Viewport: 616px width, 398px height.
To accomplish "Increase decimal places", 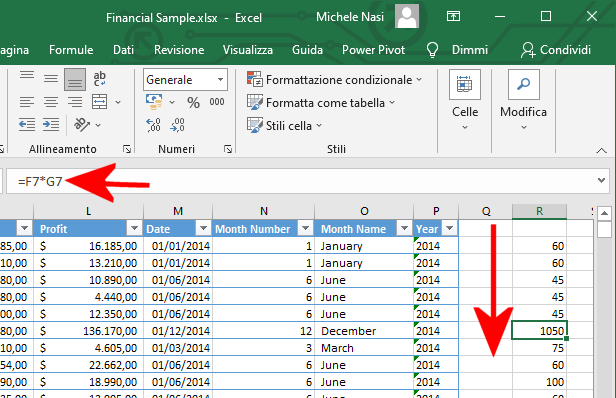I will pyautogui.click(x=153, y=125).
